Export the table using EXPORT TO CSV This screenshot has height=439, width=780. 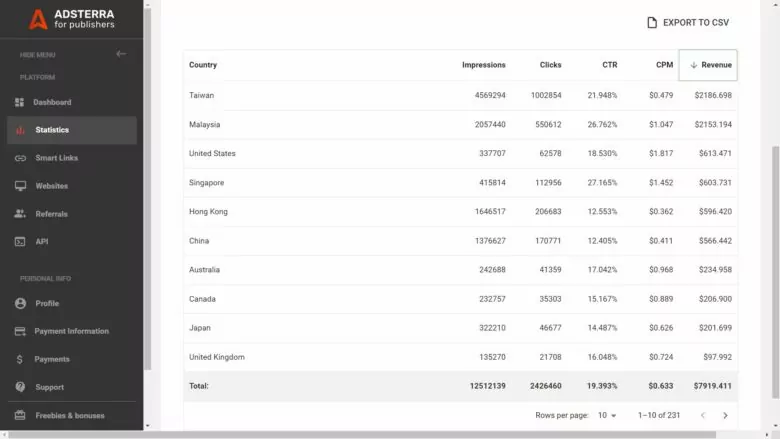688,22
